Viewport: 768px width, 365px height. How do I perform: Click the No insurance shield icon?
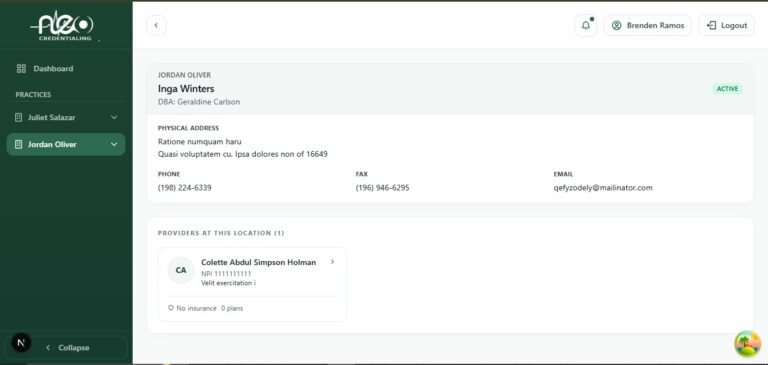click(171, 308)
